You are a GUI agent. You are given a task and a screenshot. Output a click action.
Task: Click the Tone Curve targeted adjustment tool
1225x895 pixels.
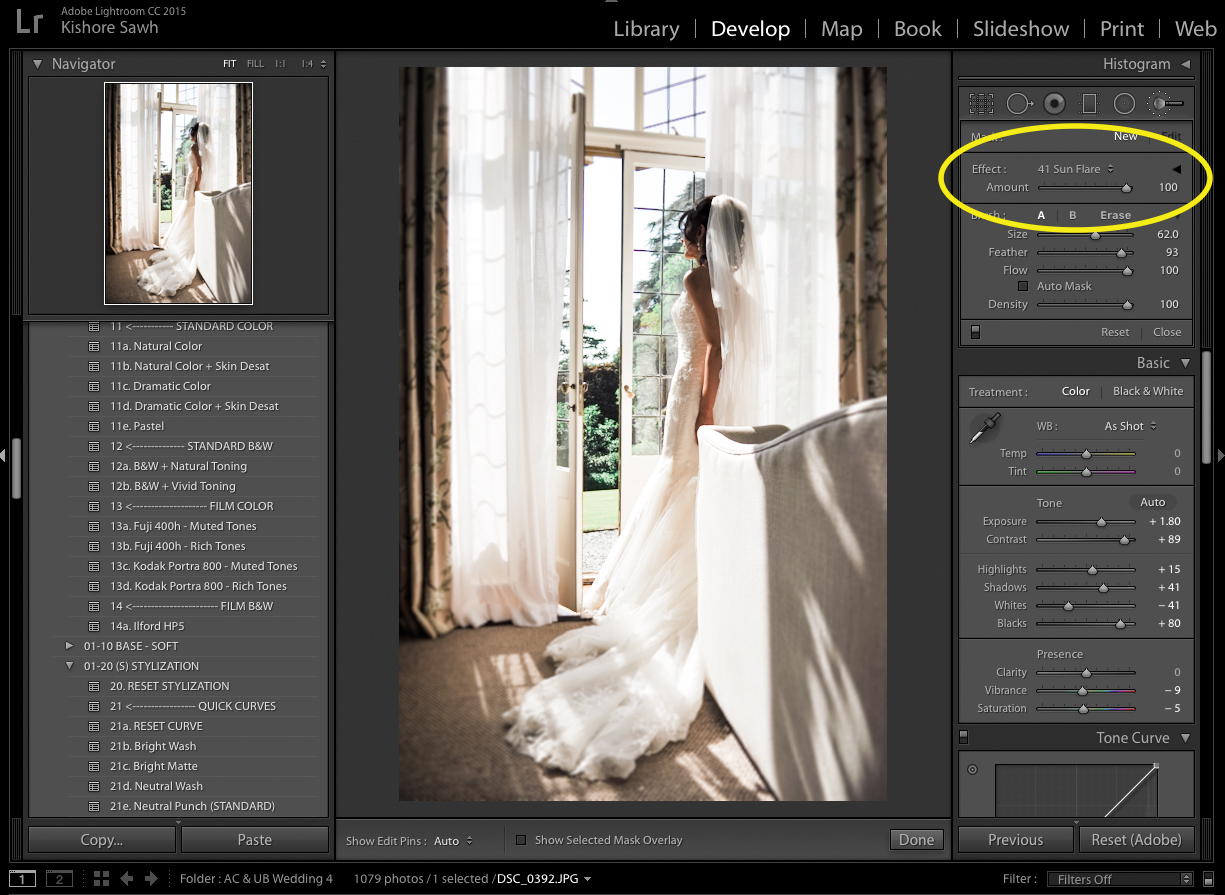tap(972, 769)
